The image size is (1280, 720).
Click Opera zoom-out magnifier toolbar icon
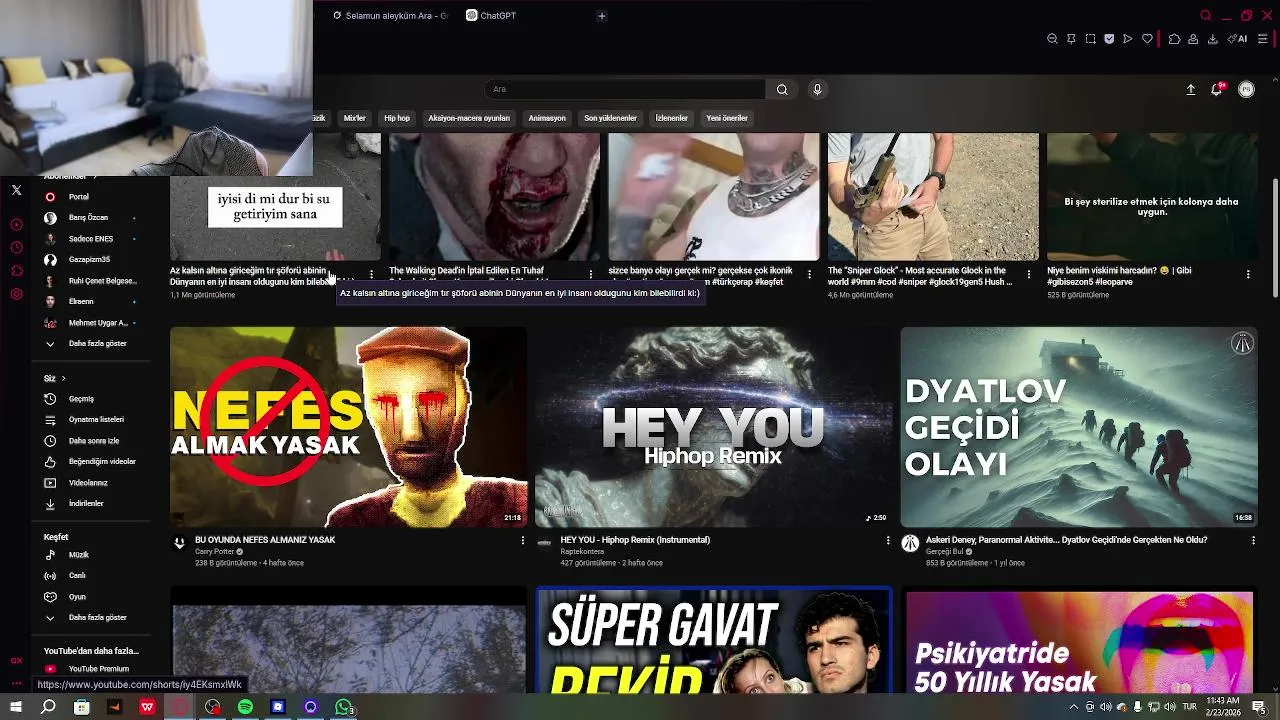click(x=1052, y=39)
